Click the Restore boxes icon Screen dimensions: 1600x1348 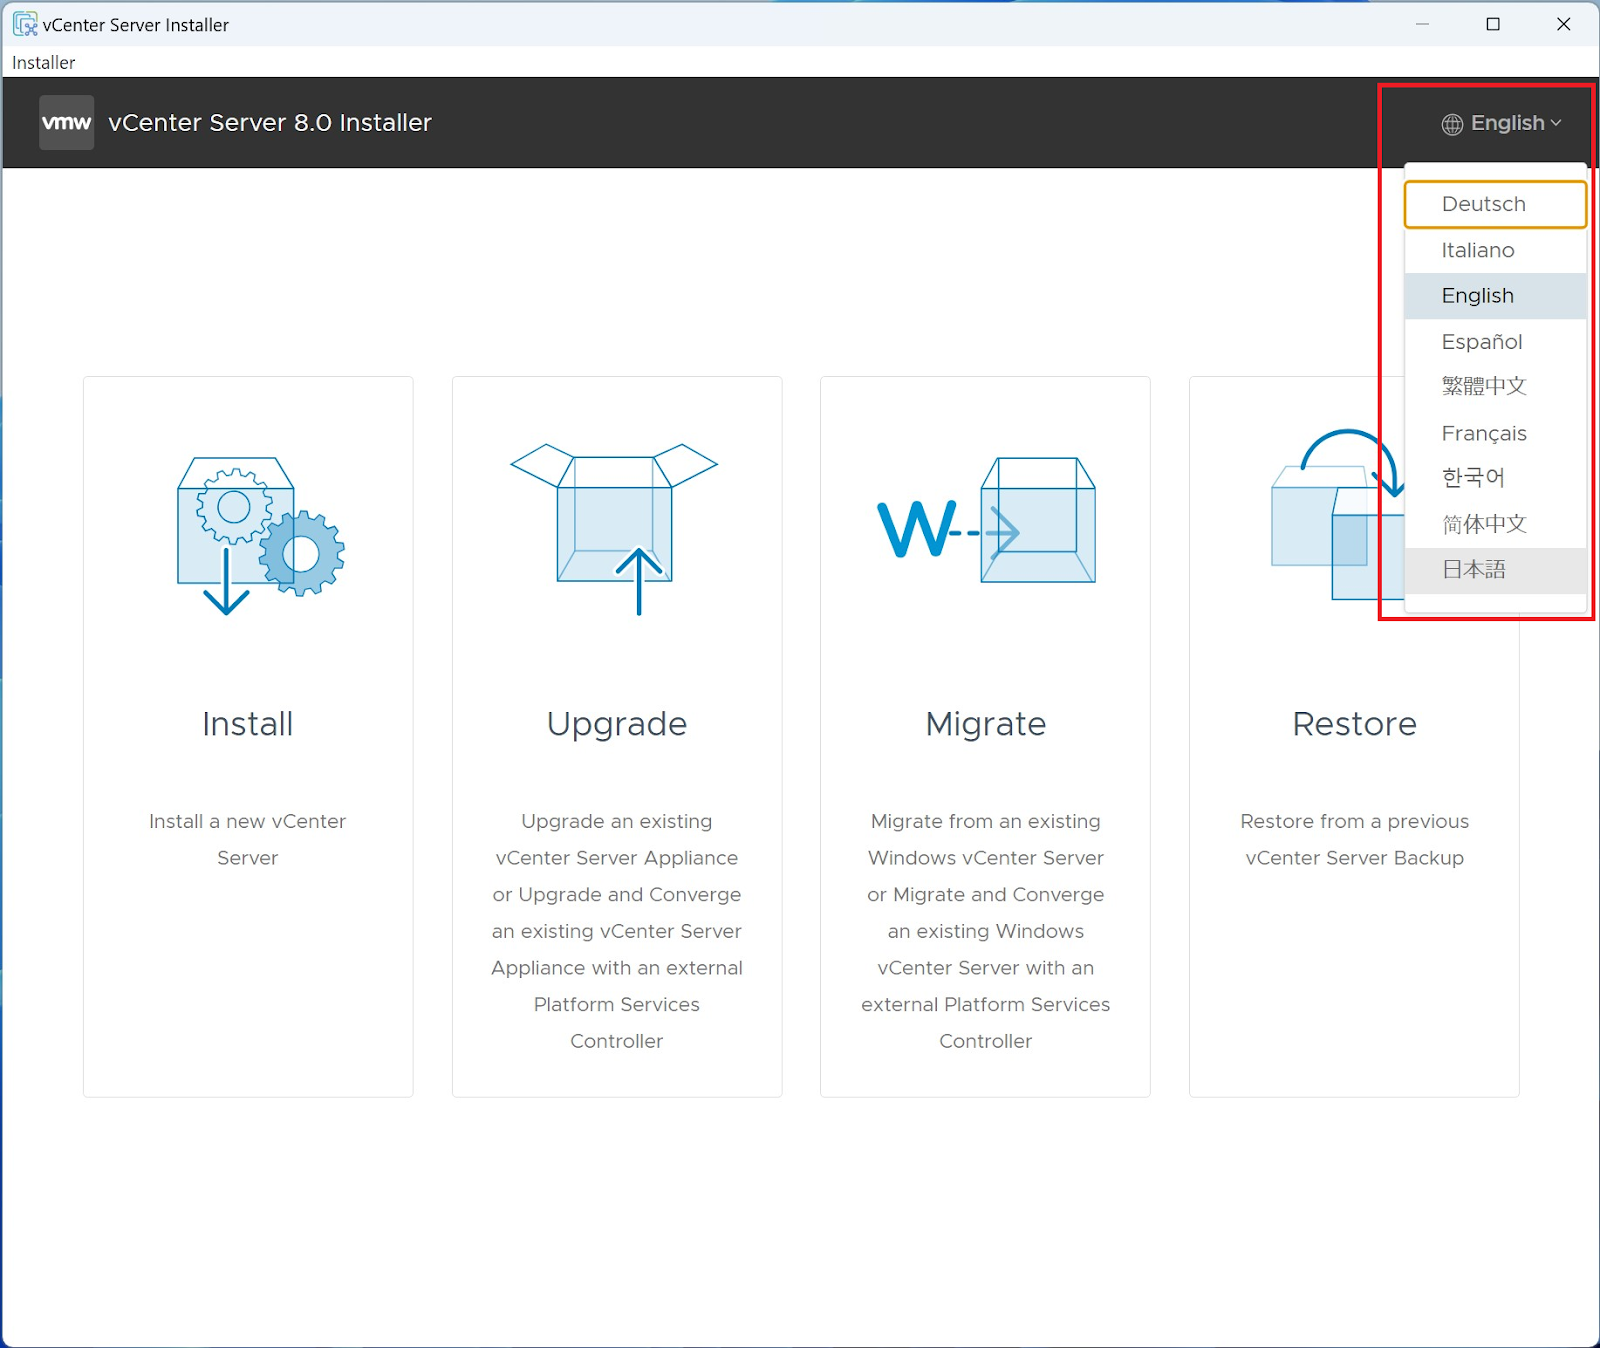[x=1338, y=515]
